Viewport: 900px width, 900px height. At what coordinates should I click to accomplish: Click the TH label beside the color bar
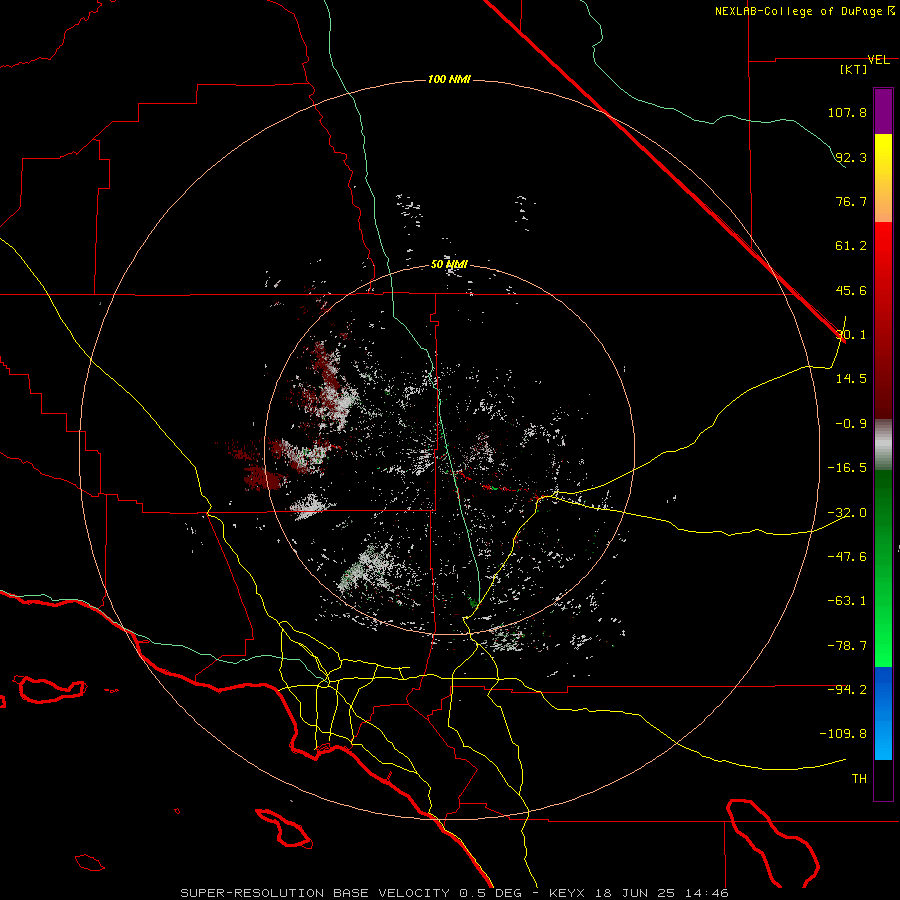[x=859, y=779]
